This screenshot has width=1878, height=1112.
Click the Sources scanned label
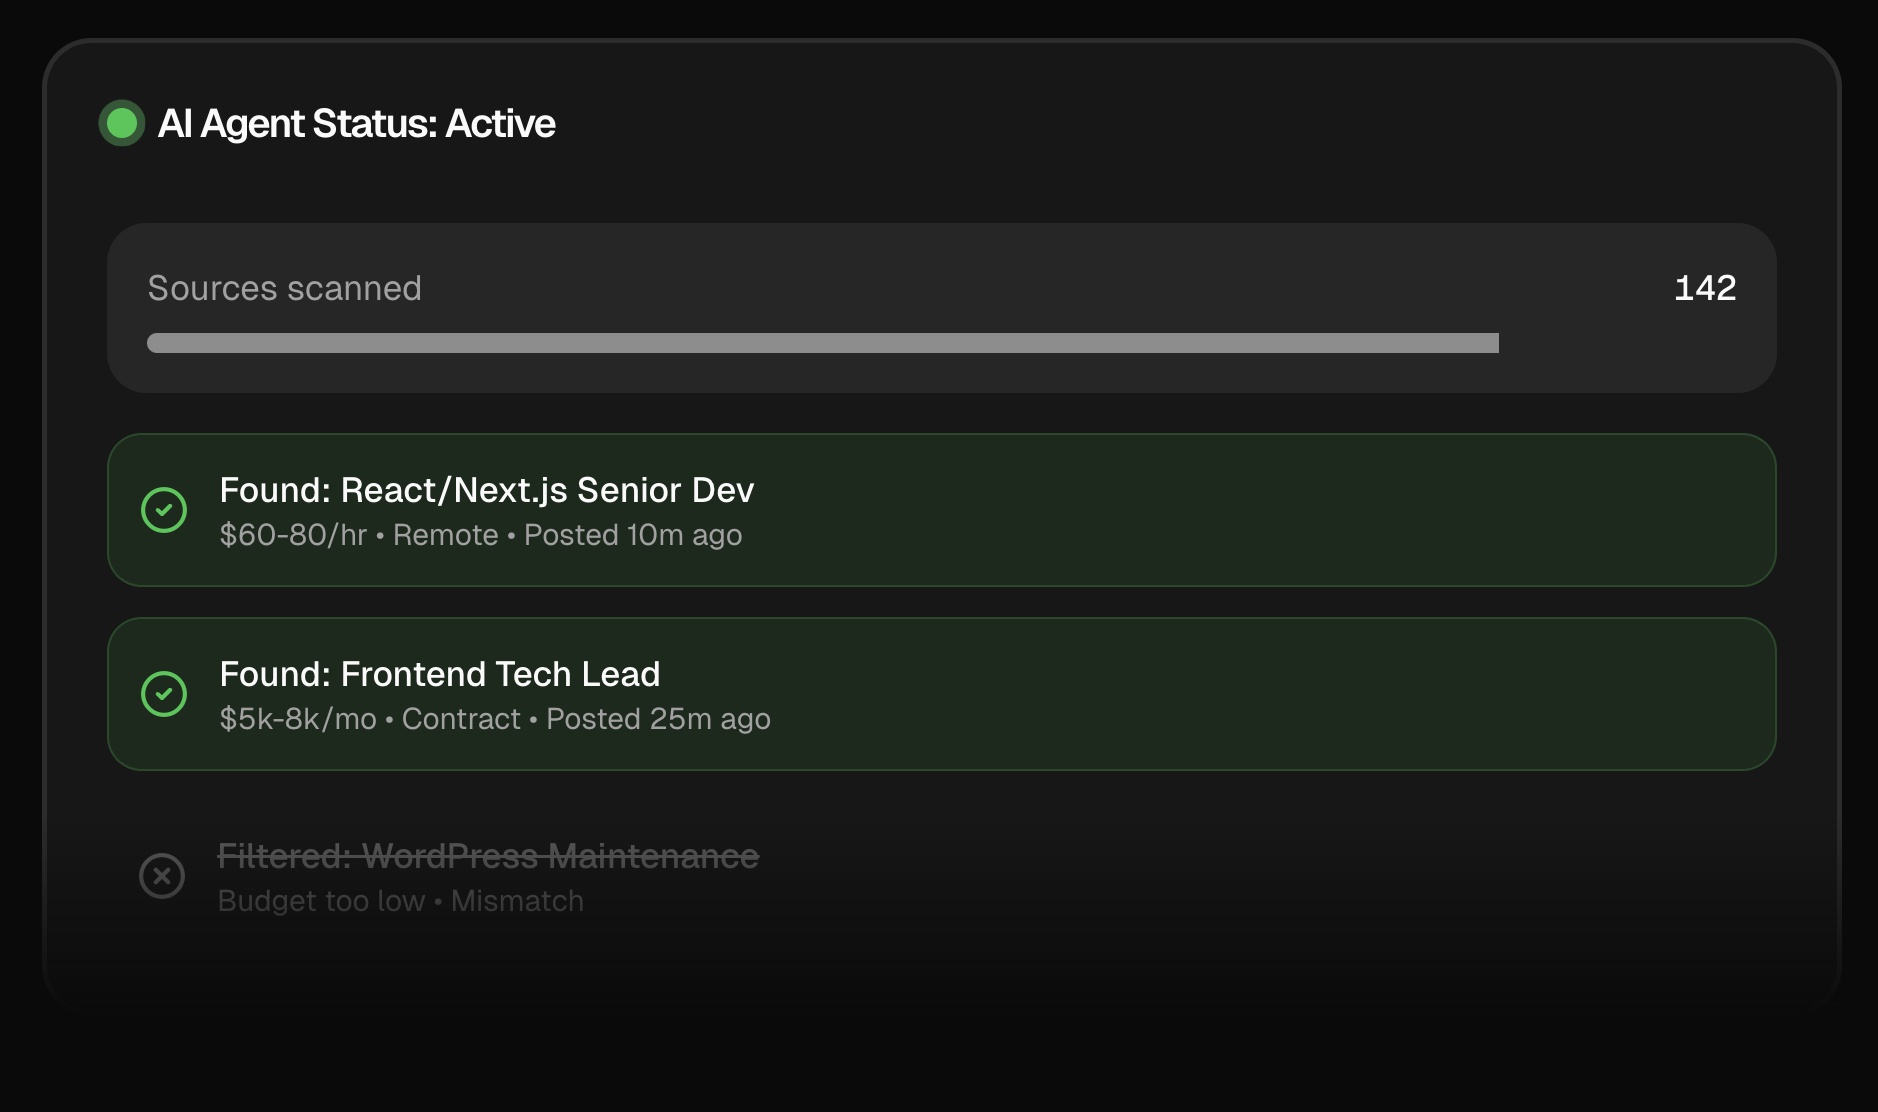click(284, 288)
